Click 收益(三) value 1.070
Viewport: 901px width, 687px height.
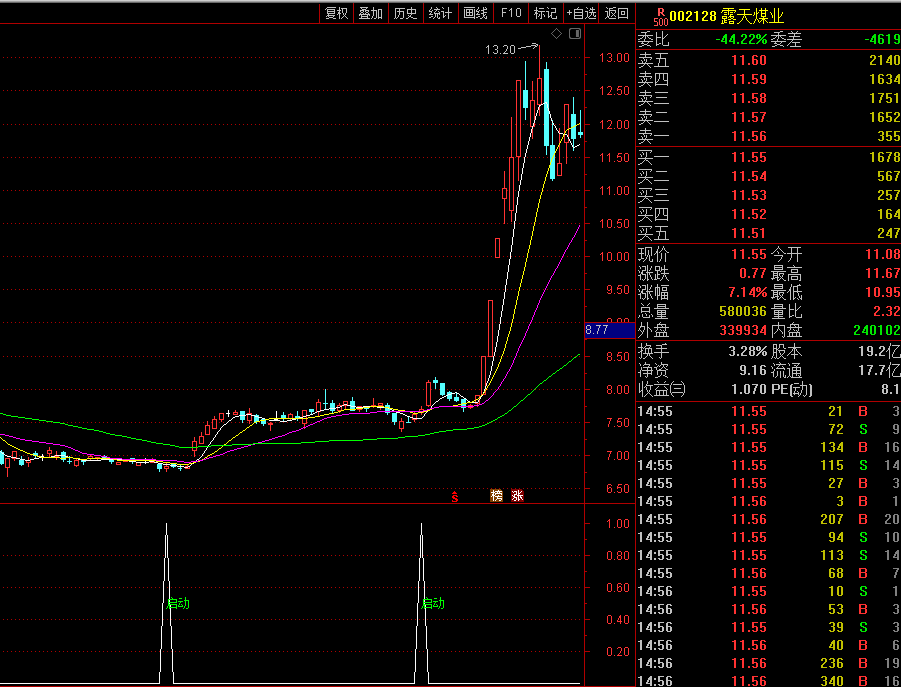(749, 389)
